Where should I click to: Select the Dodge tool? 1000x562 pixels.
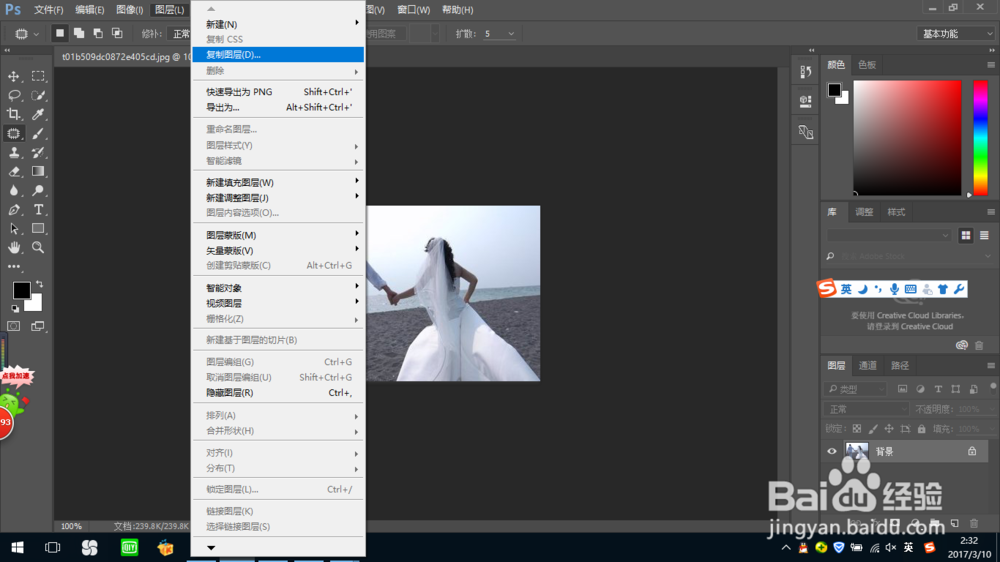(x=38, y=191)
